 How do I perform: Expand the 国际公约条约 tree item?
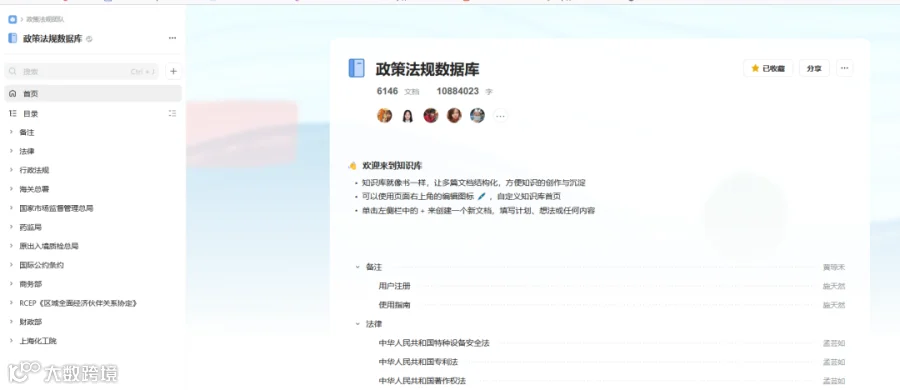(x=11, y=265)
